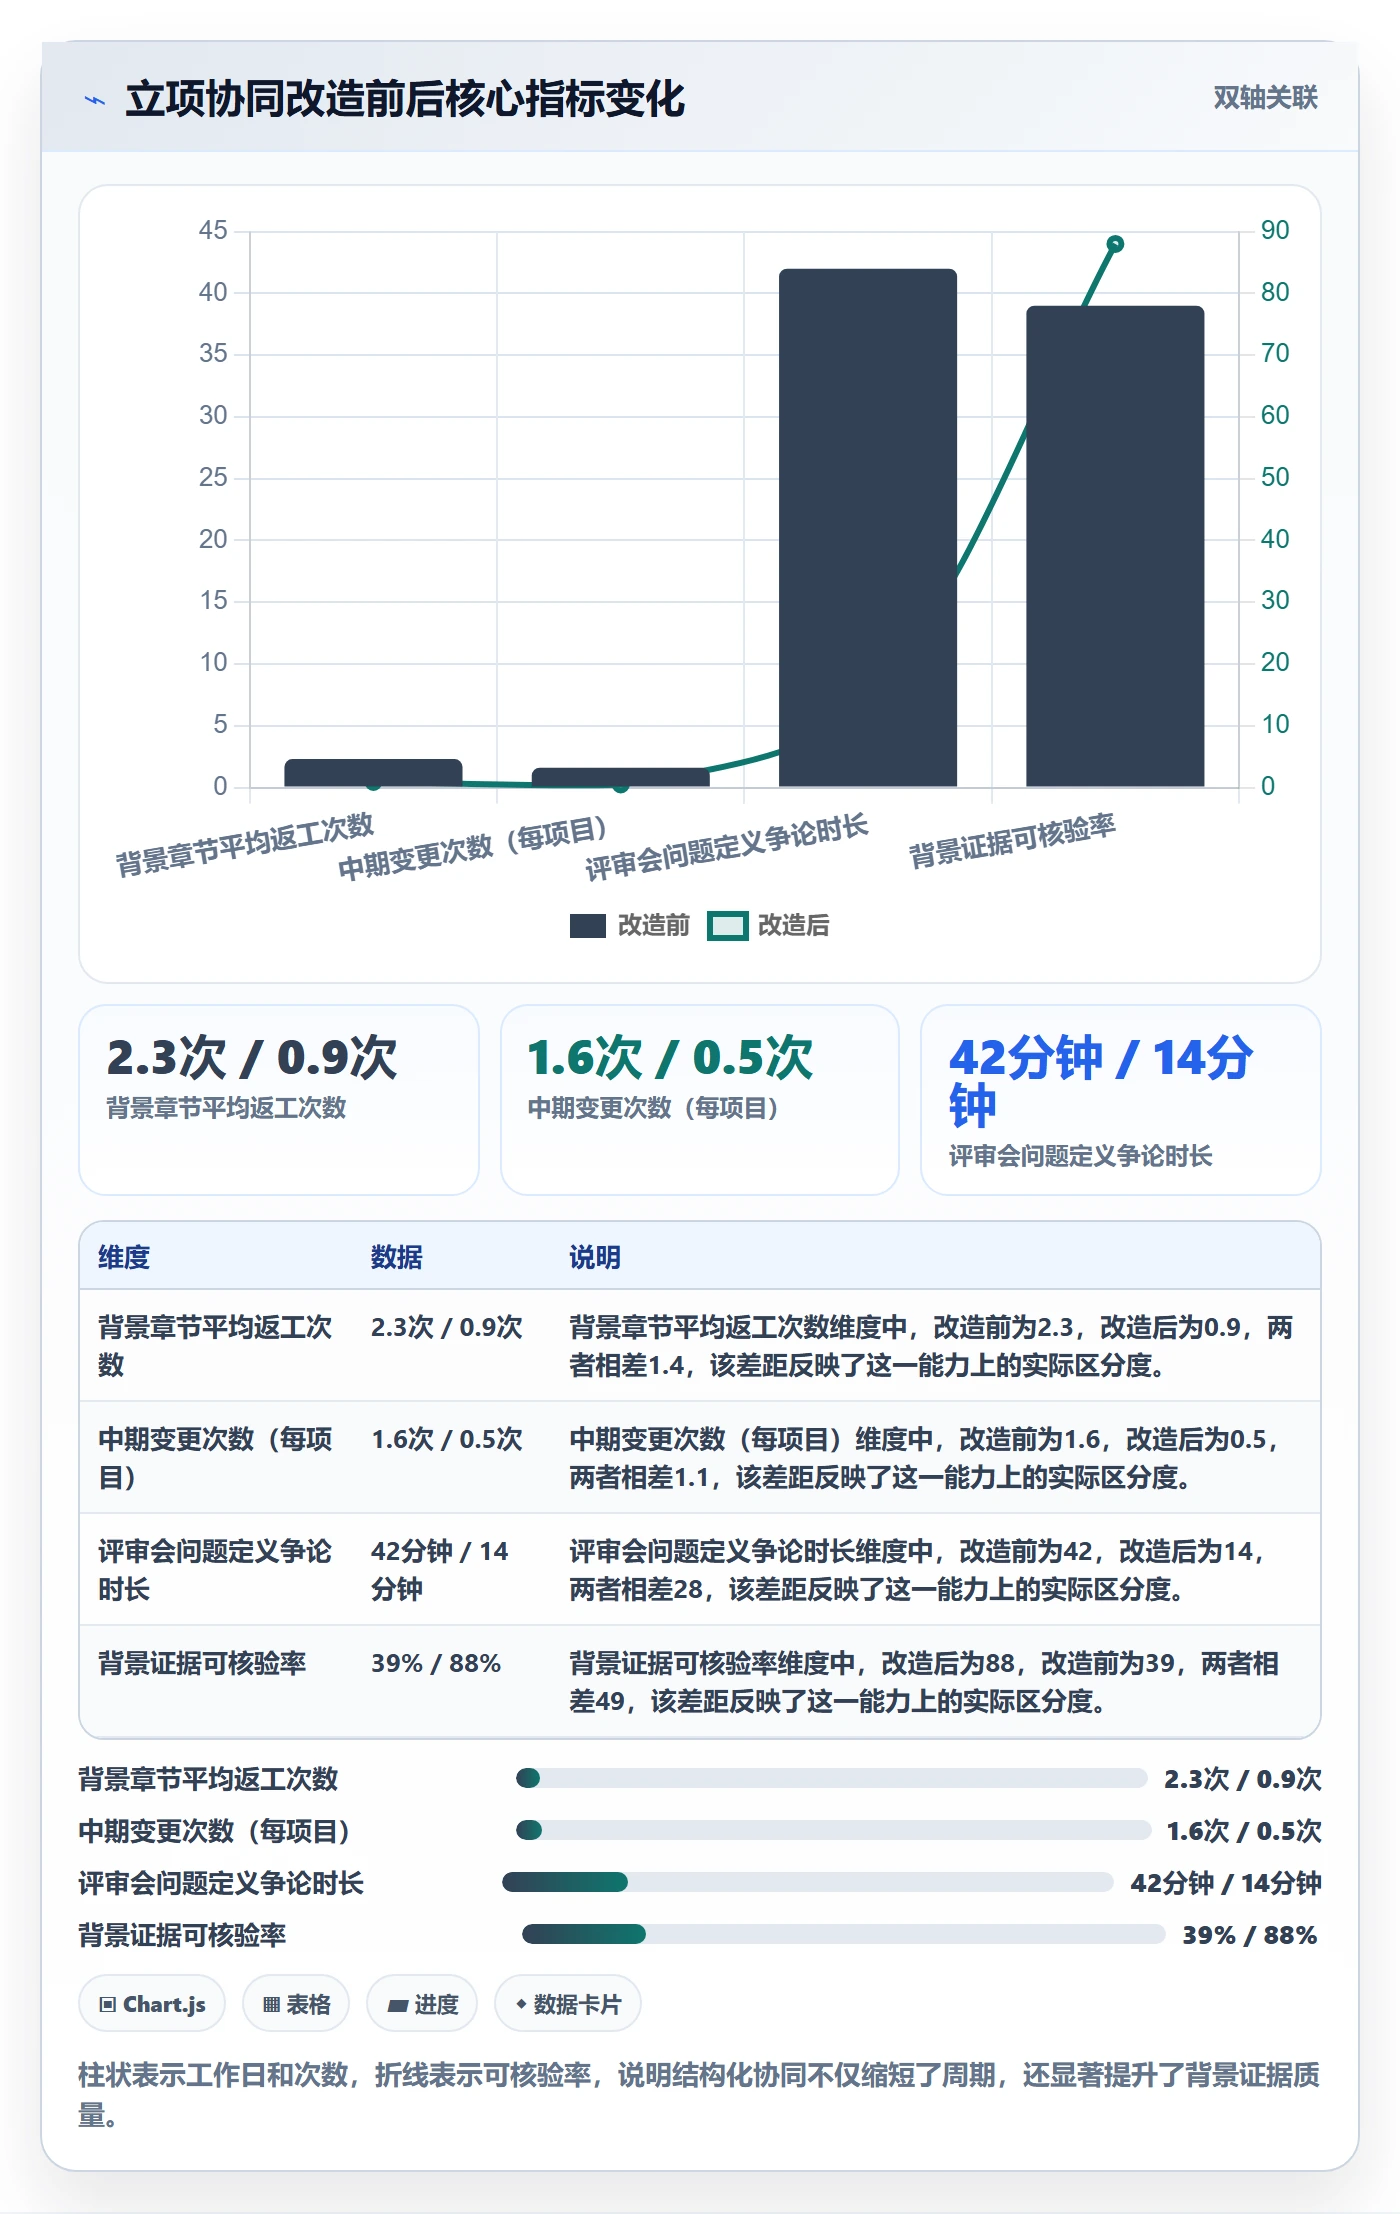
Task: Click the 2.3次 / 0.9次 table cell
Action: click(x=447, y=1327)
